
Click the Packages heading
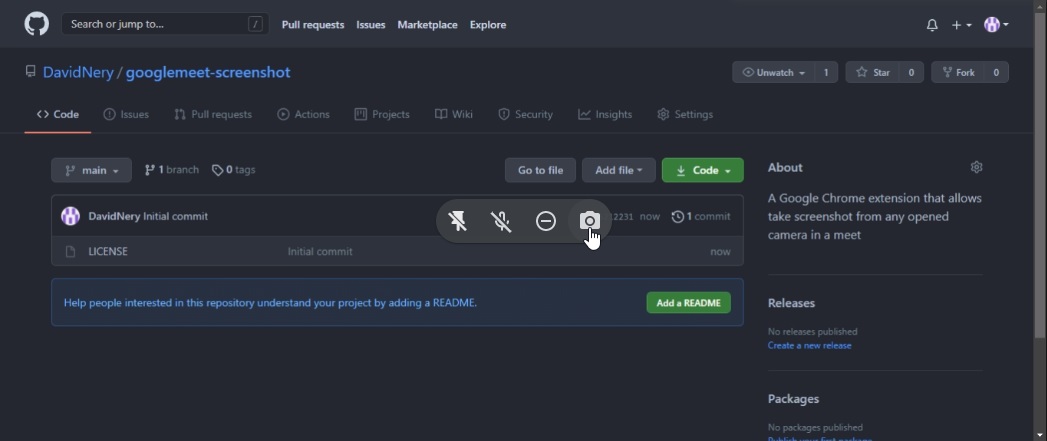(793, 399)
